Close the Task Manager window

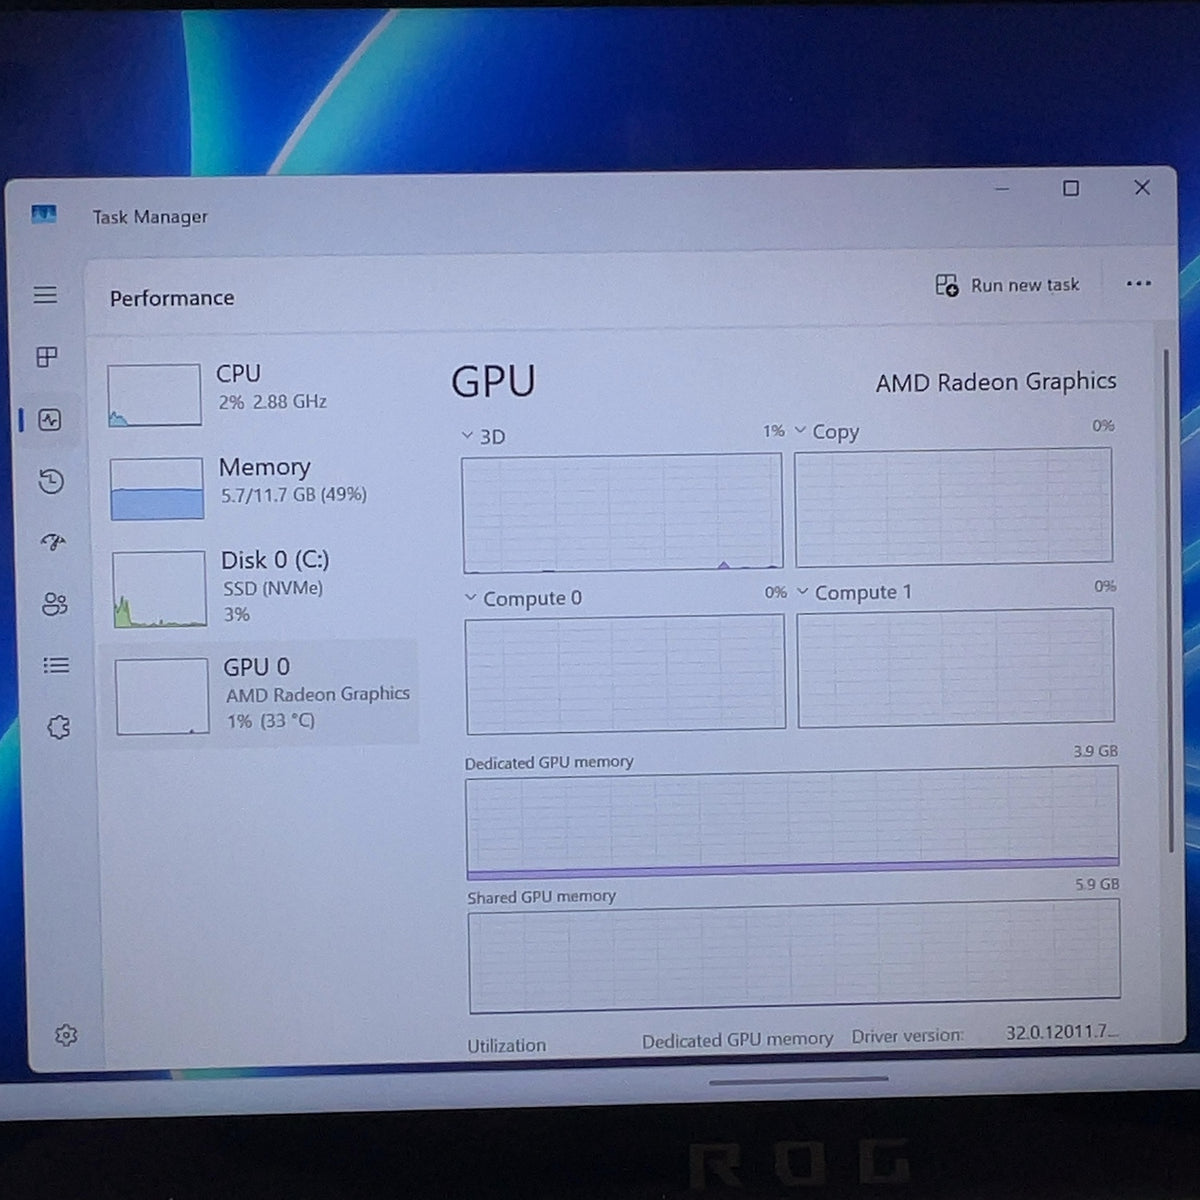[1142, 187]
